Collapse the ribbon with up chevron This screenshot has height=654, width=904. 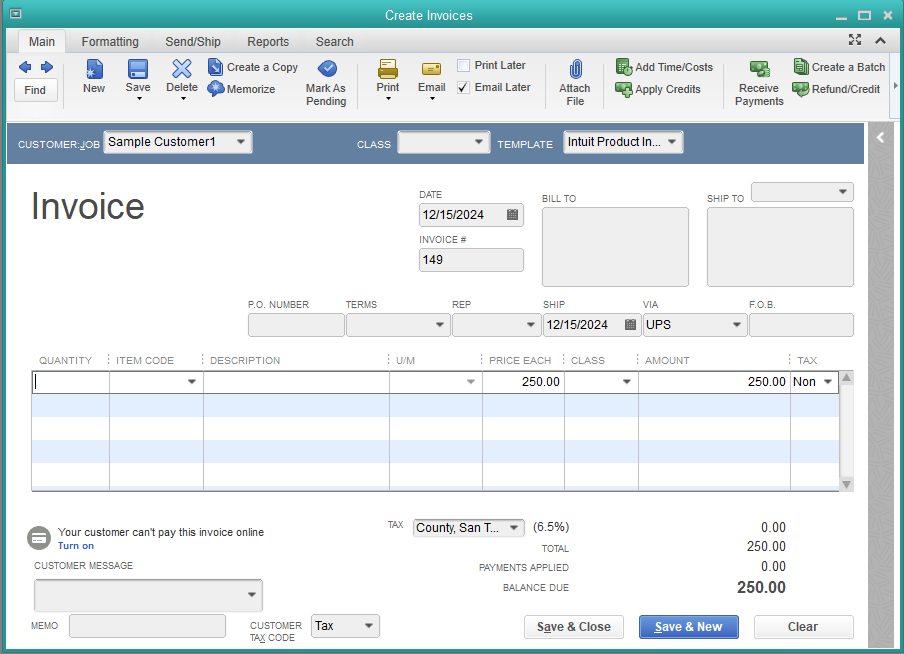pyautogui.click(x=880, y=40)
